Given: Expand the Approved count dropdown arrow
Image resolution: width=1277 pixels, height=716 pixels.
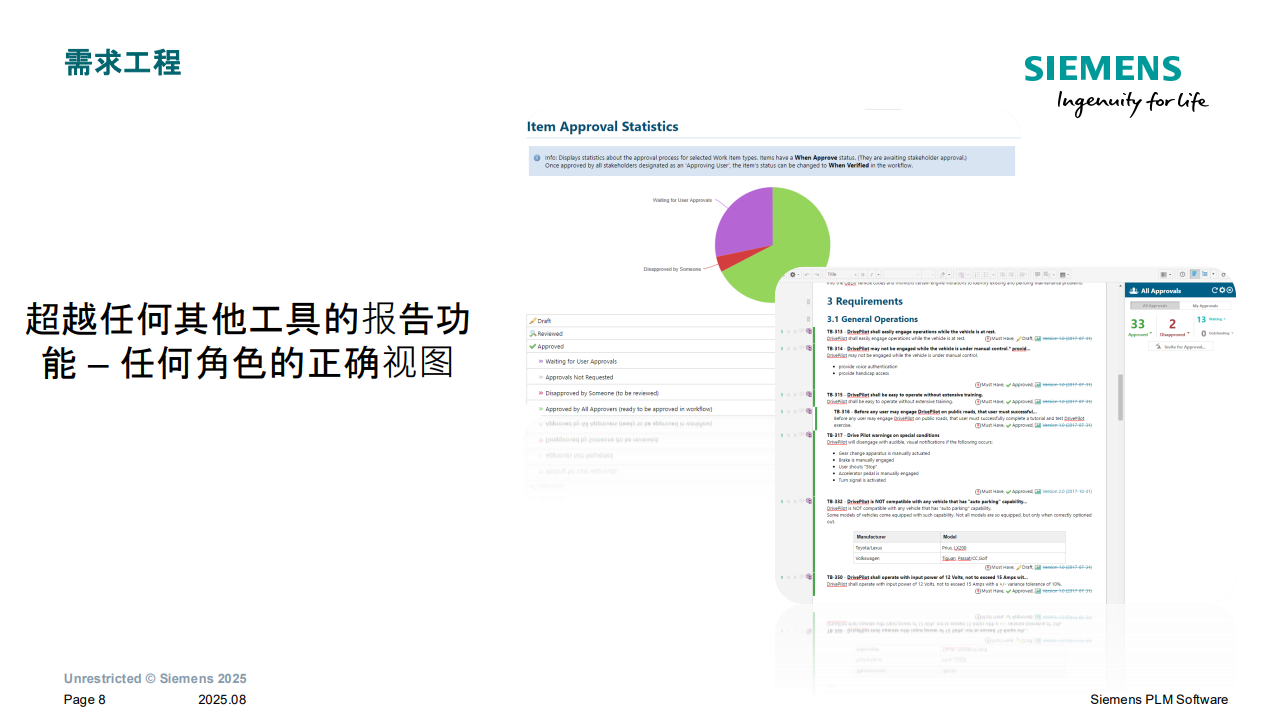Looking at the screenshot, I should 1151,334.
